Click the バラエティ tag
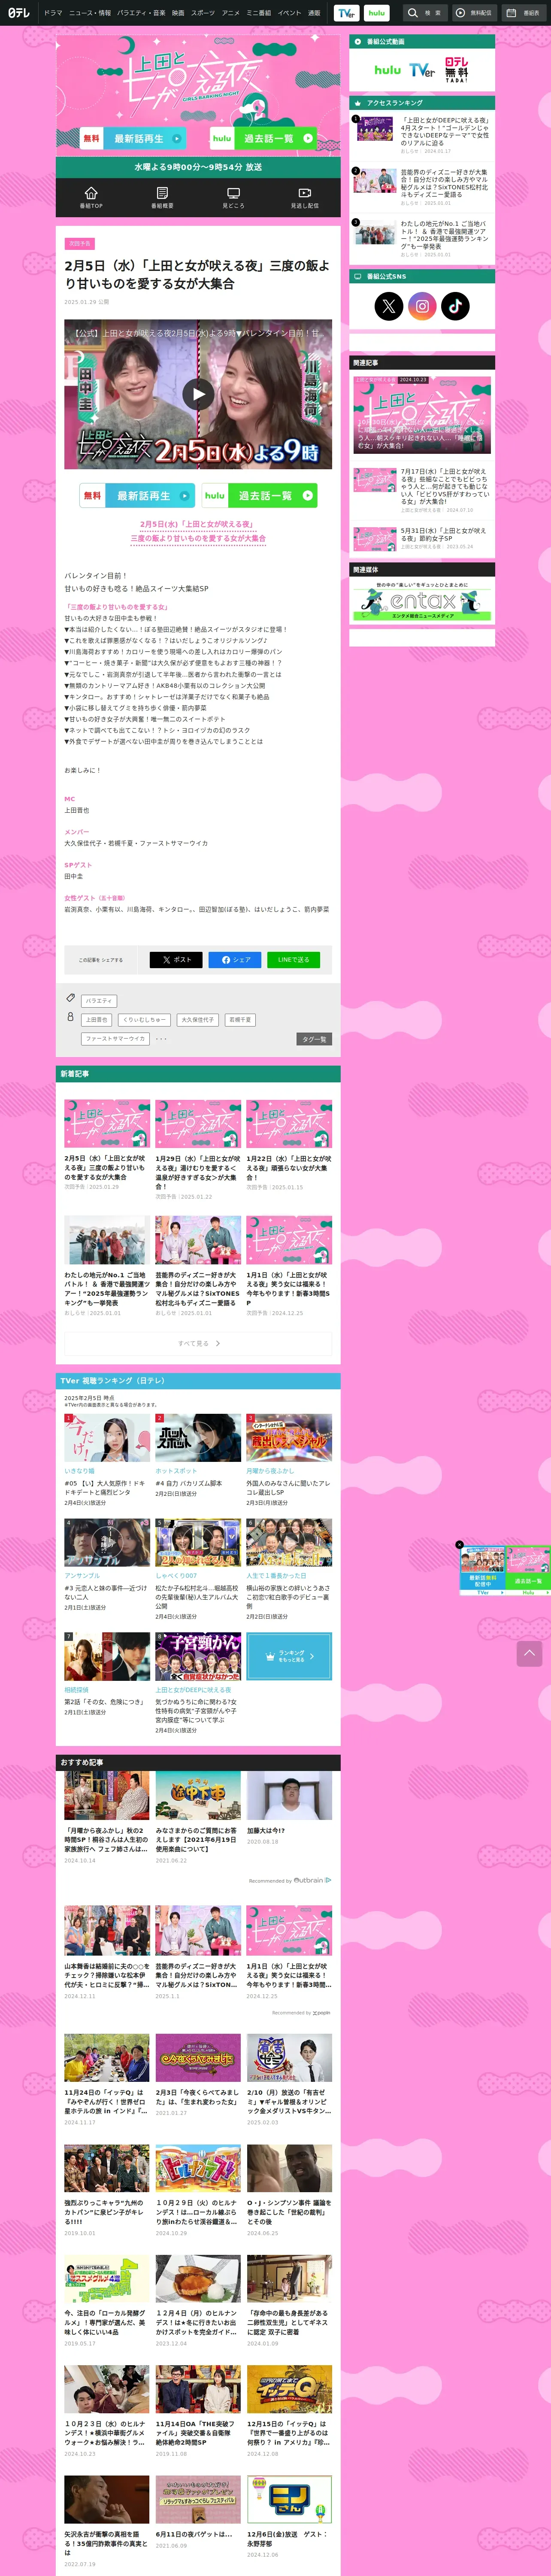The height and width of the screenshot is (2576, 551). (x=99, y=1001)
